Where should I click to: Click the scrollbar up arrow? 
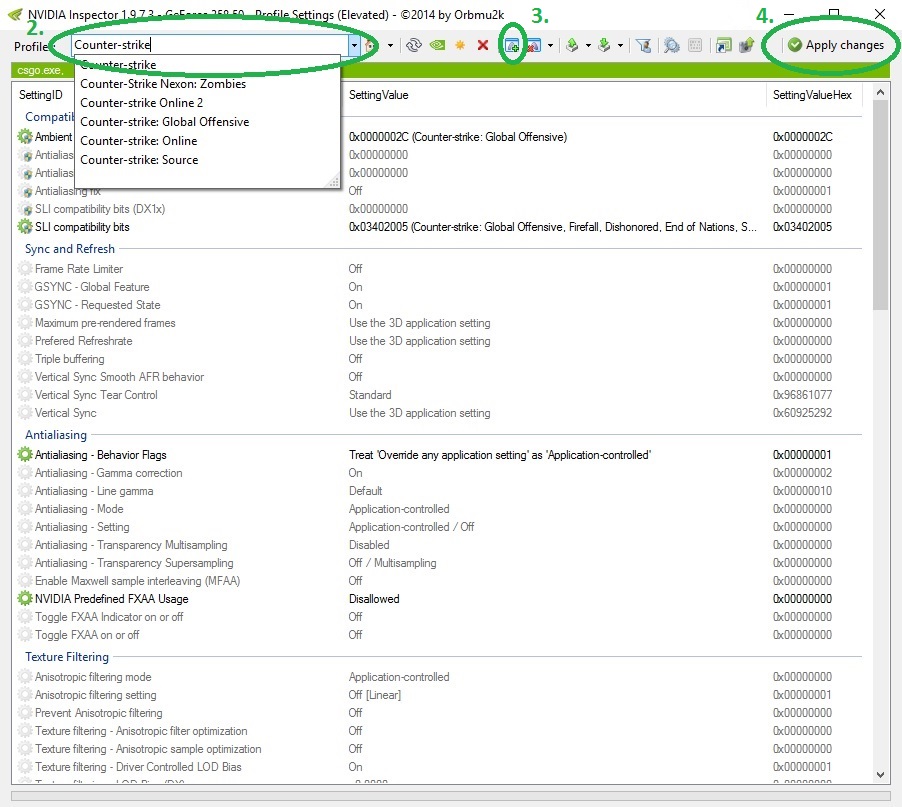tap(880, 92)
